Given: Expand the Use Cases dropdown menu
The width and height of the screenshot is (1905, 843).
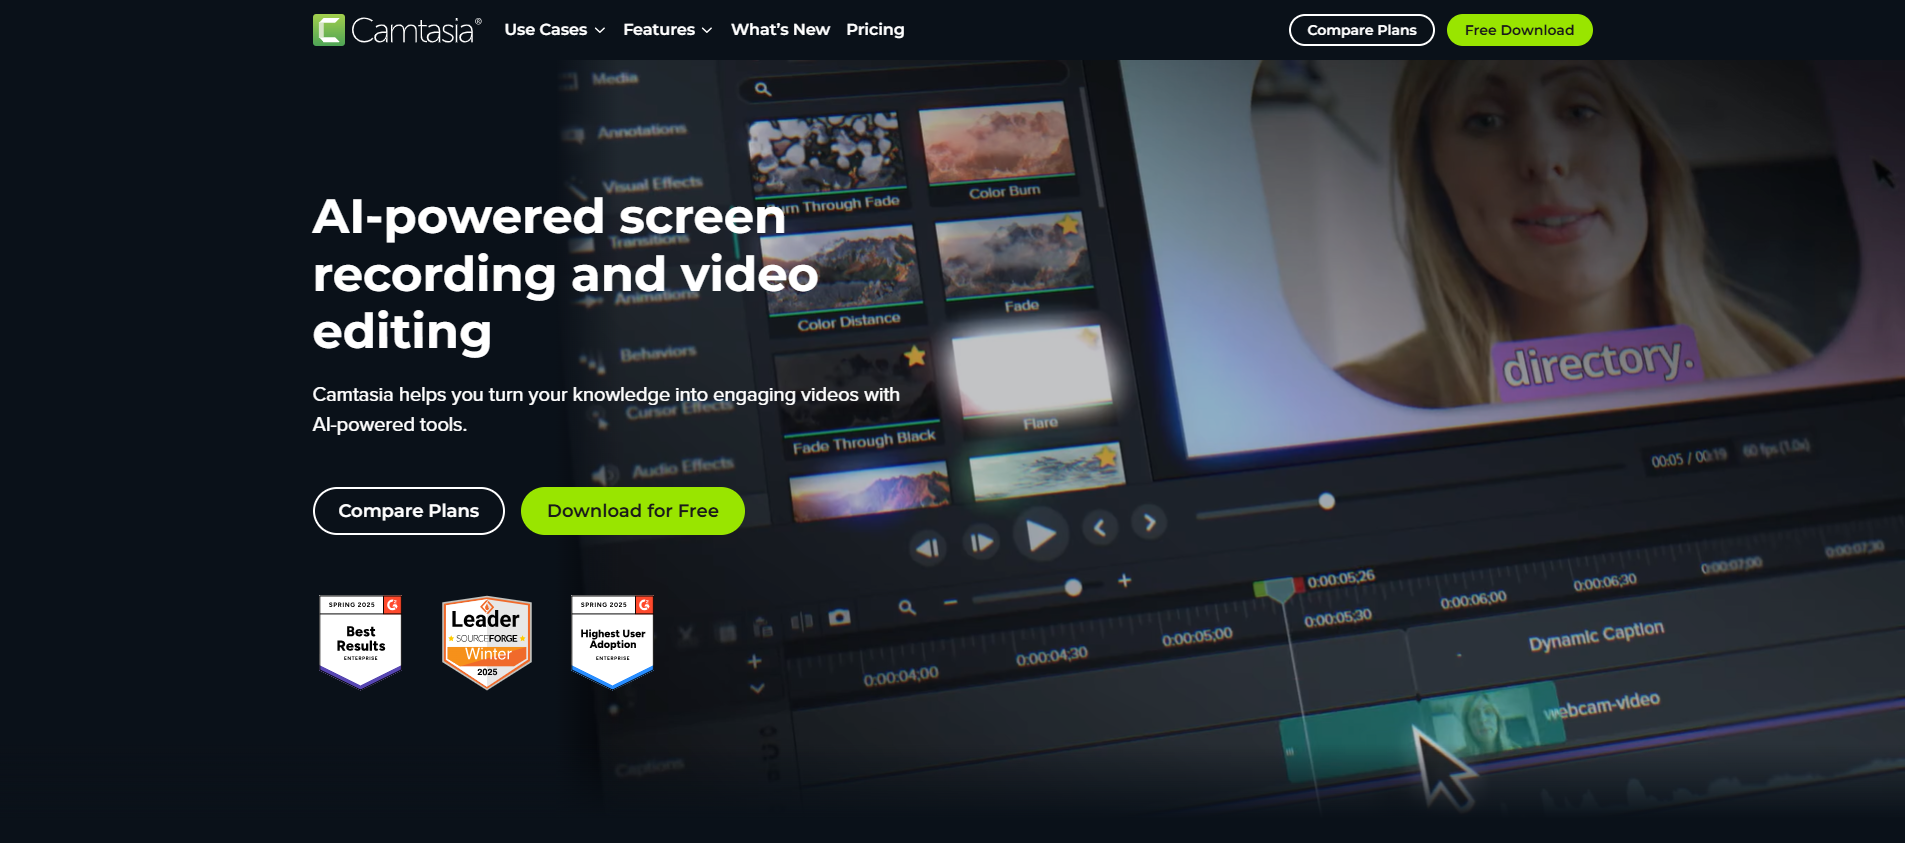Looking at the screenshot, I should (x=554, y=30).
